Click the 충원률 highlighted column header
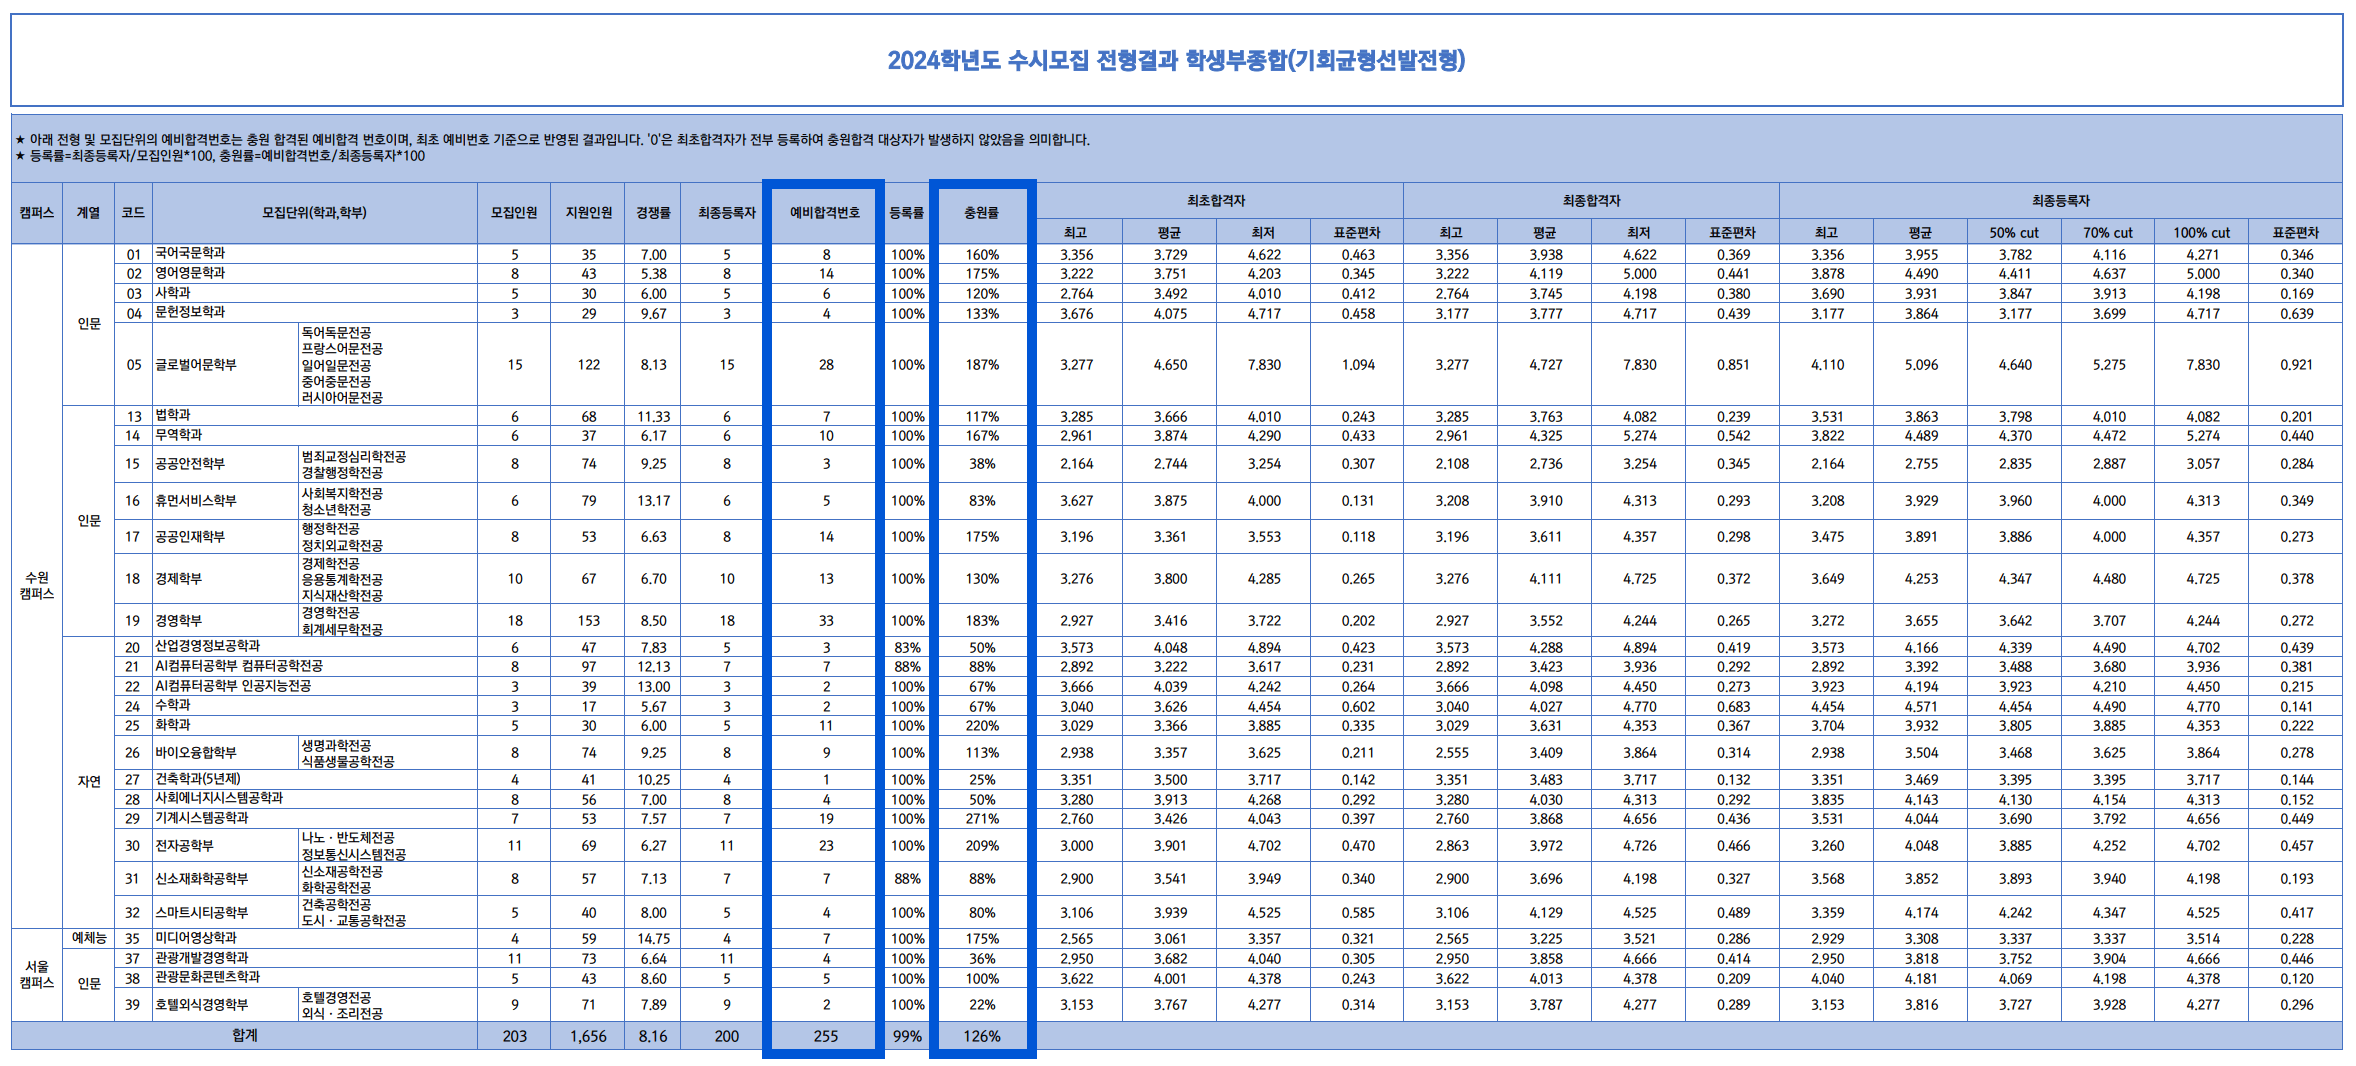Screen dimensions: 2356x1066 coord(983,211)
